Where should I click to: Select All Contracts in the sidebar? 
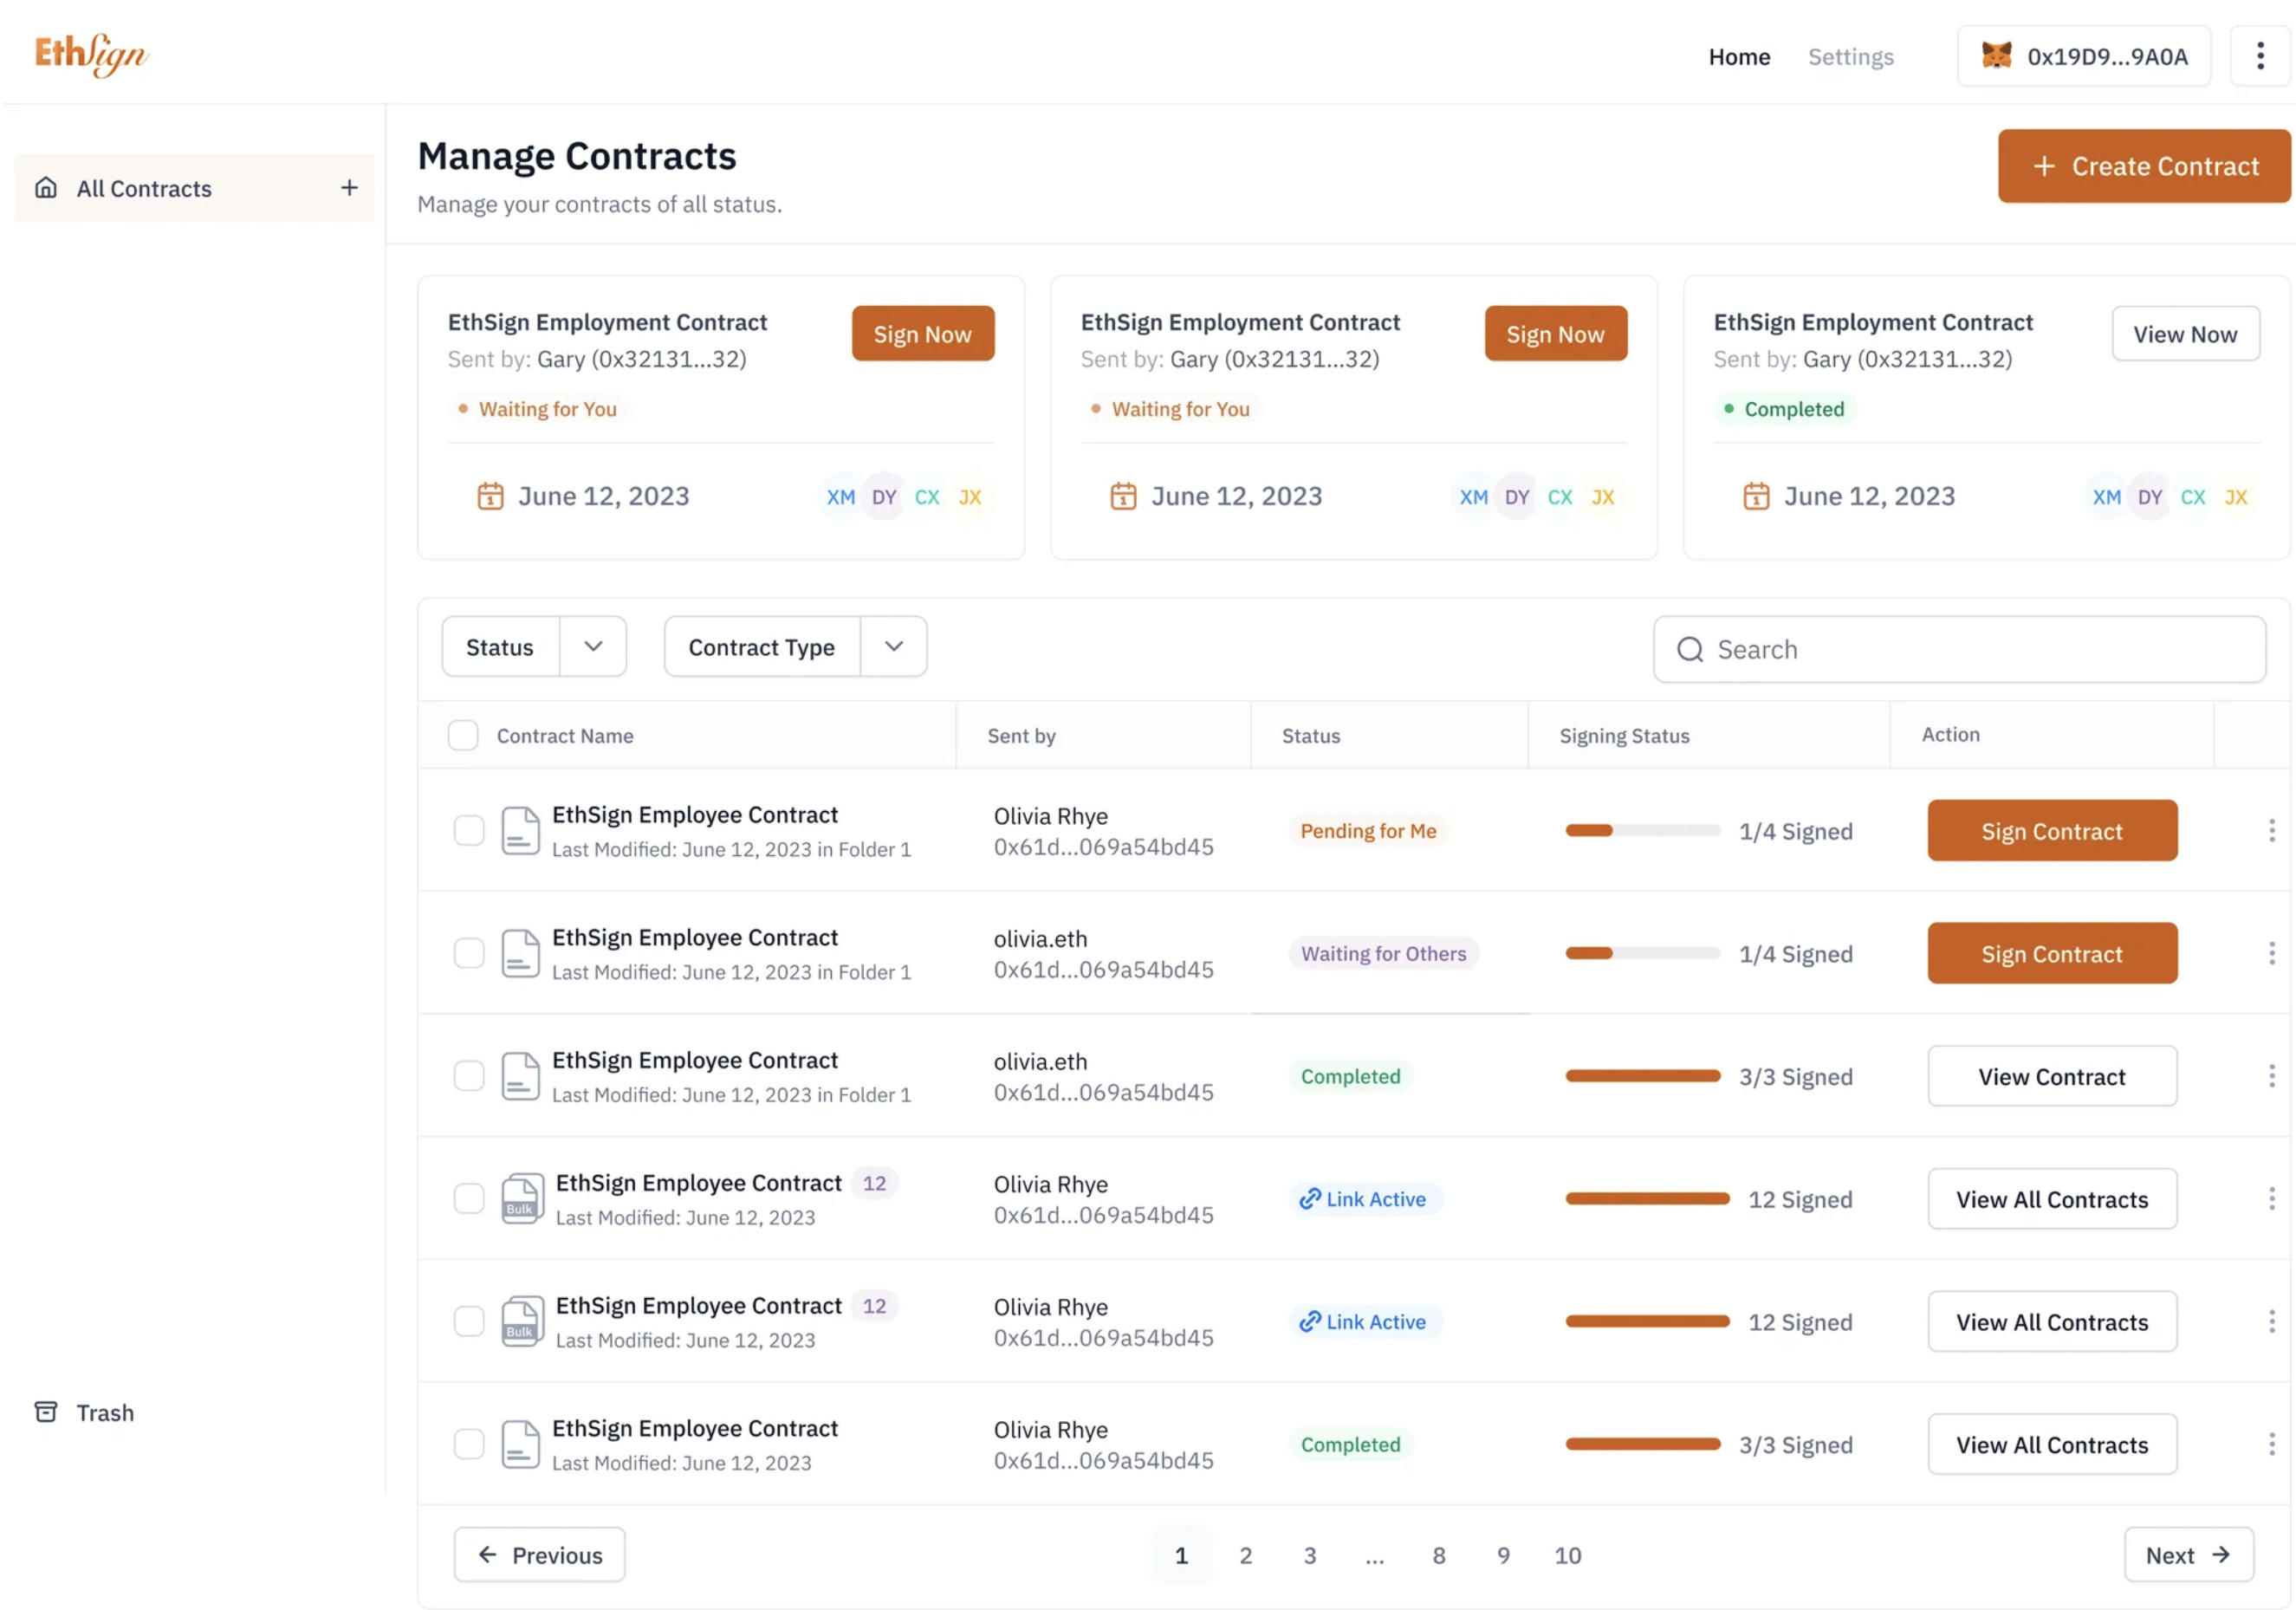[x=144, y=188]
